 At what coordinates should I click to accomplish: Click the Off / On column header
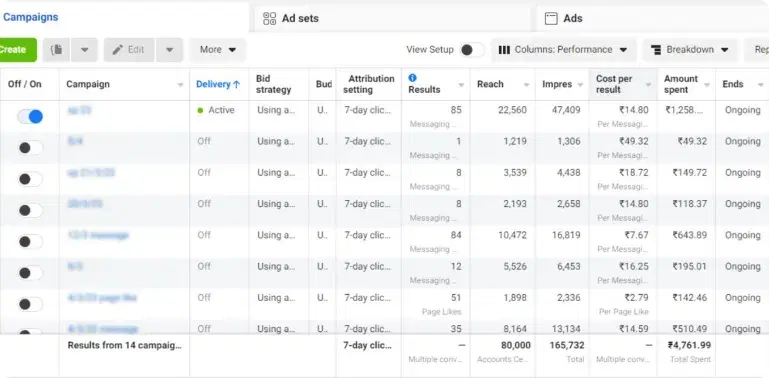(25, 84)
